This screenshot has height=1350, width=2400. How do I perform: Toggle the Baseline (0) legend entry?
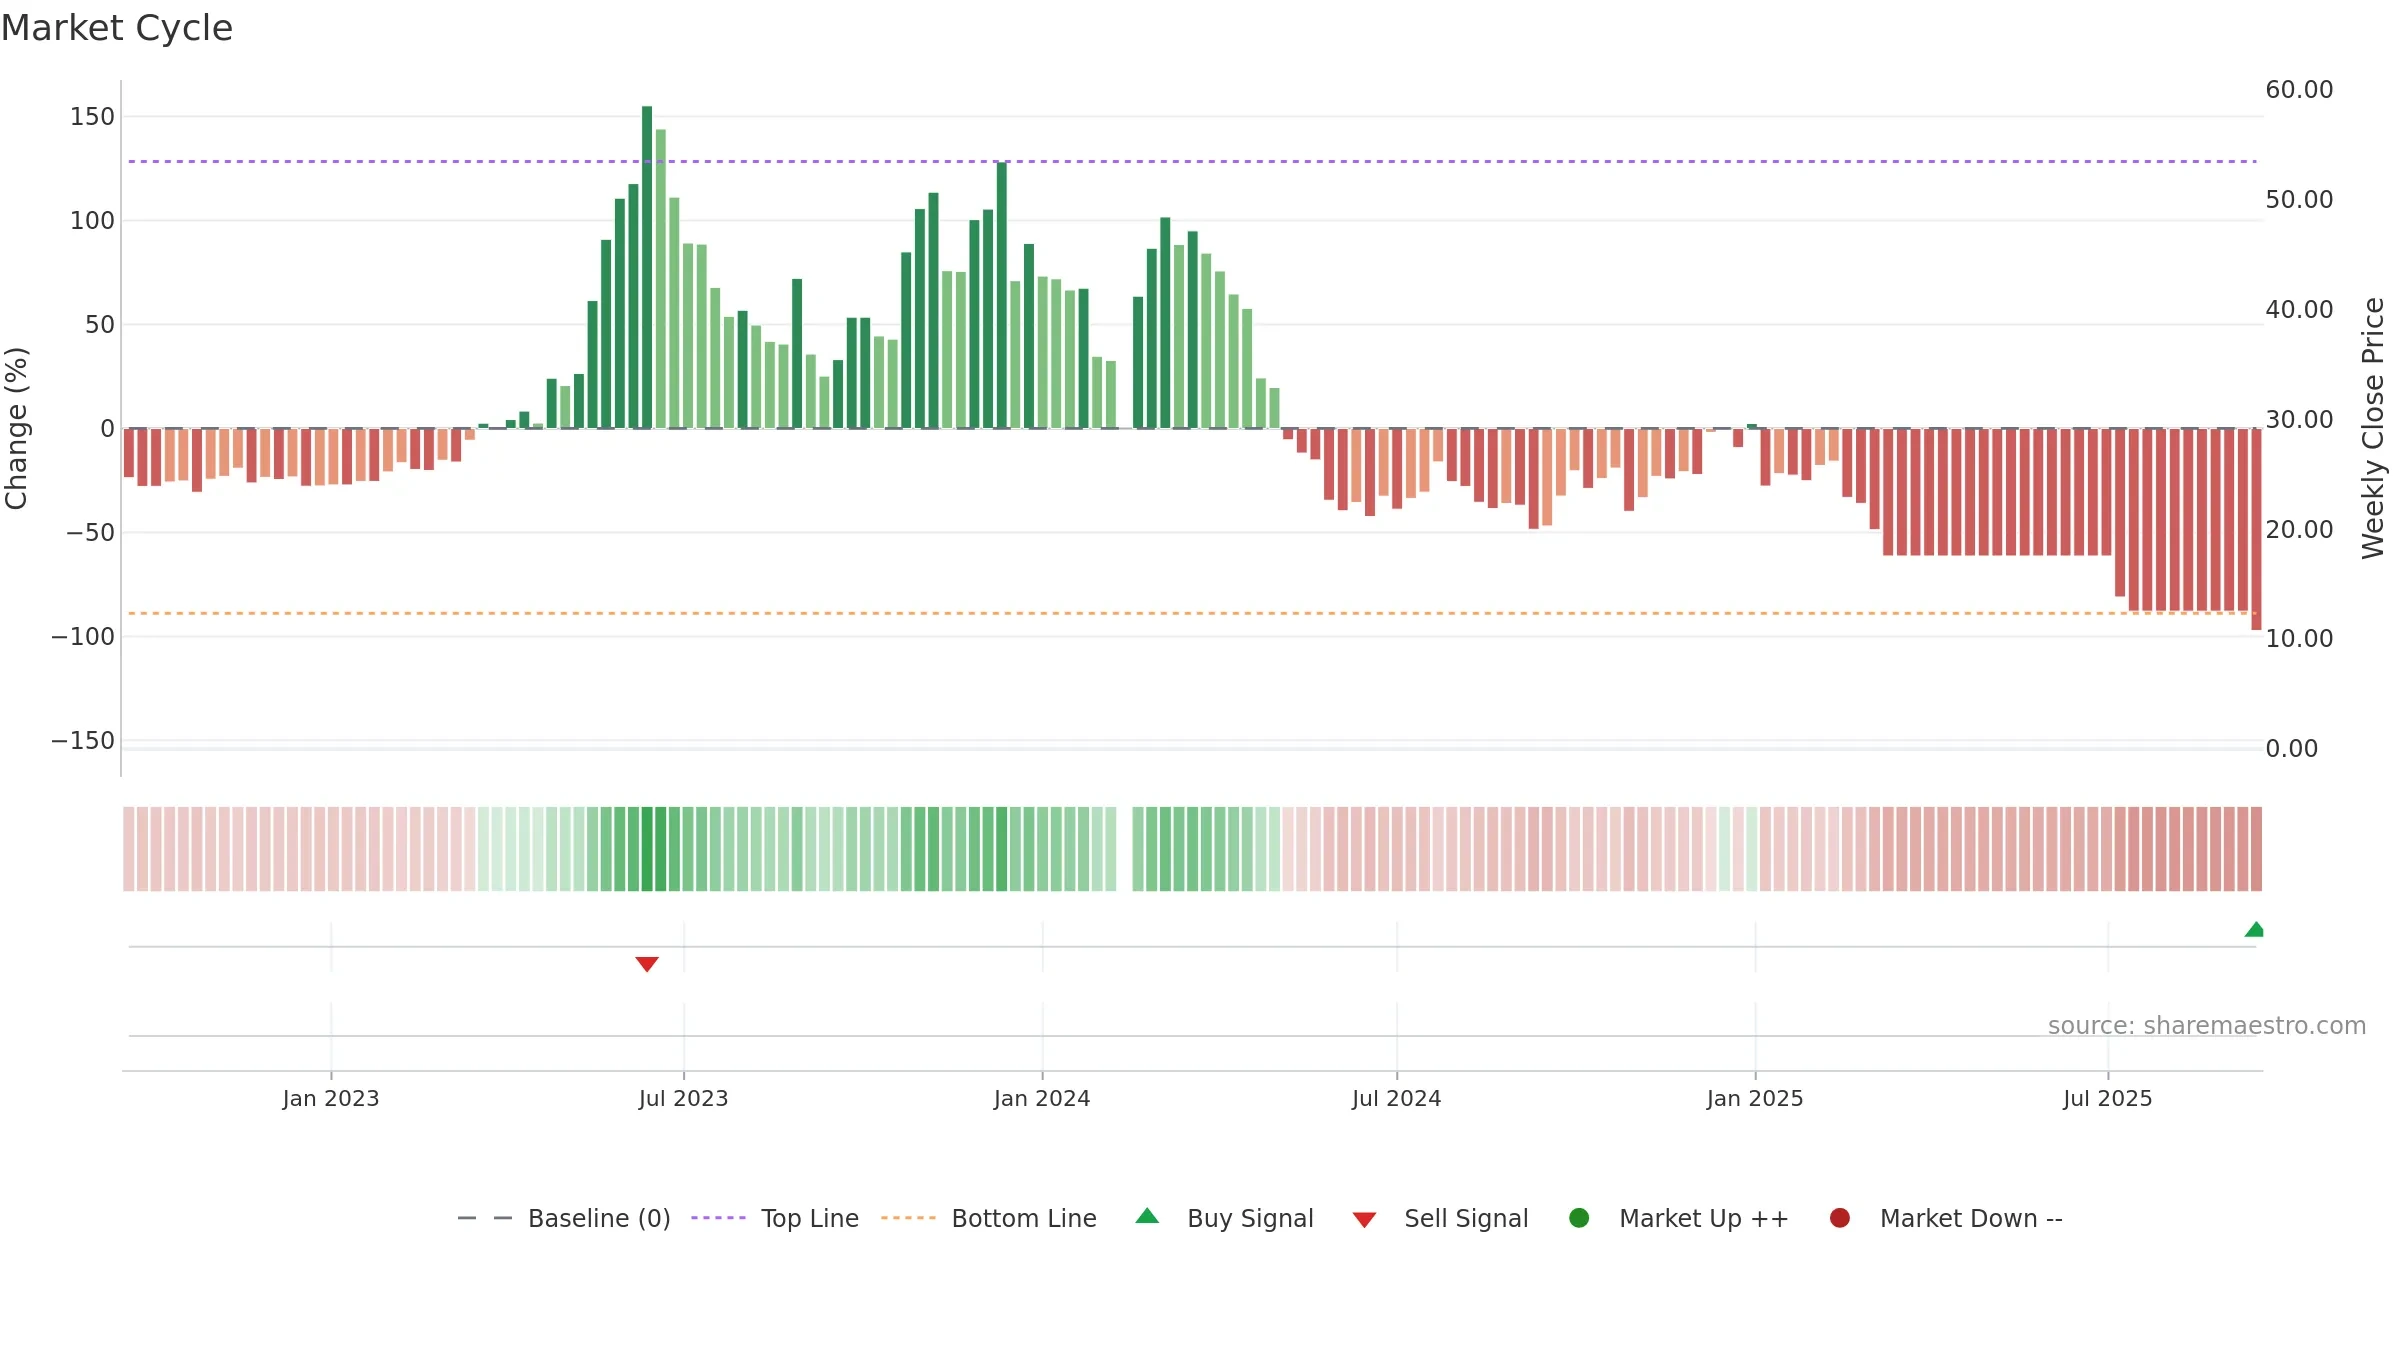(x=564, y=1218)
